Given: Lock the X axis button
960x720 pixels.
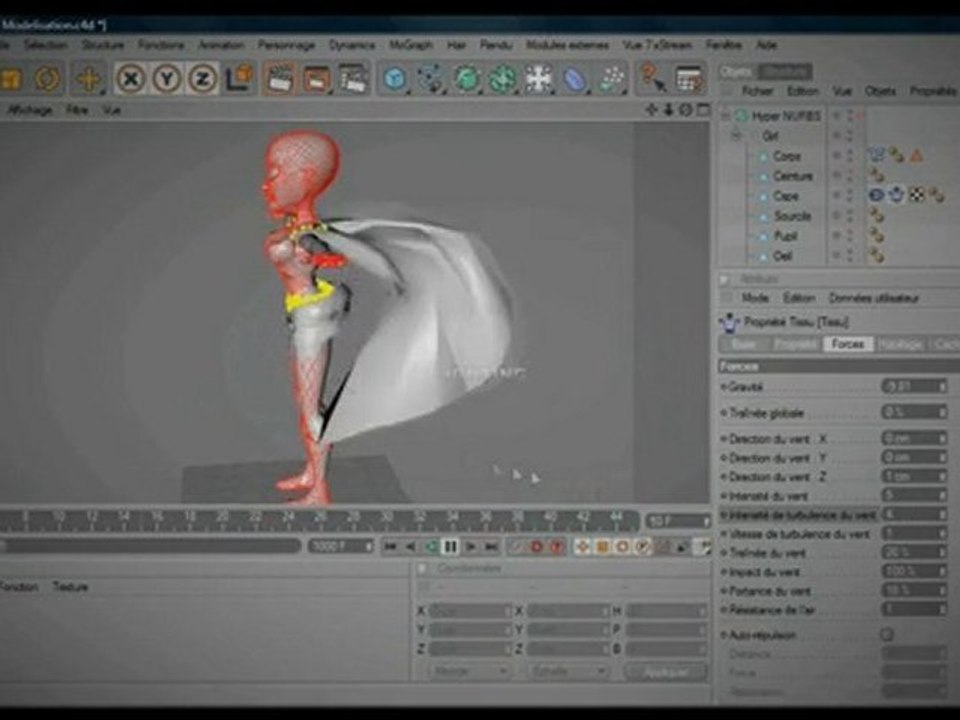Looking at the screenshot, I should [130, 78].
